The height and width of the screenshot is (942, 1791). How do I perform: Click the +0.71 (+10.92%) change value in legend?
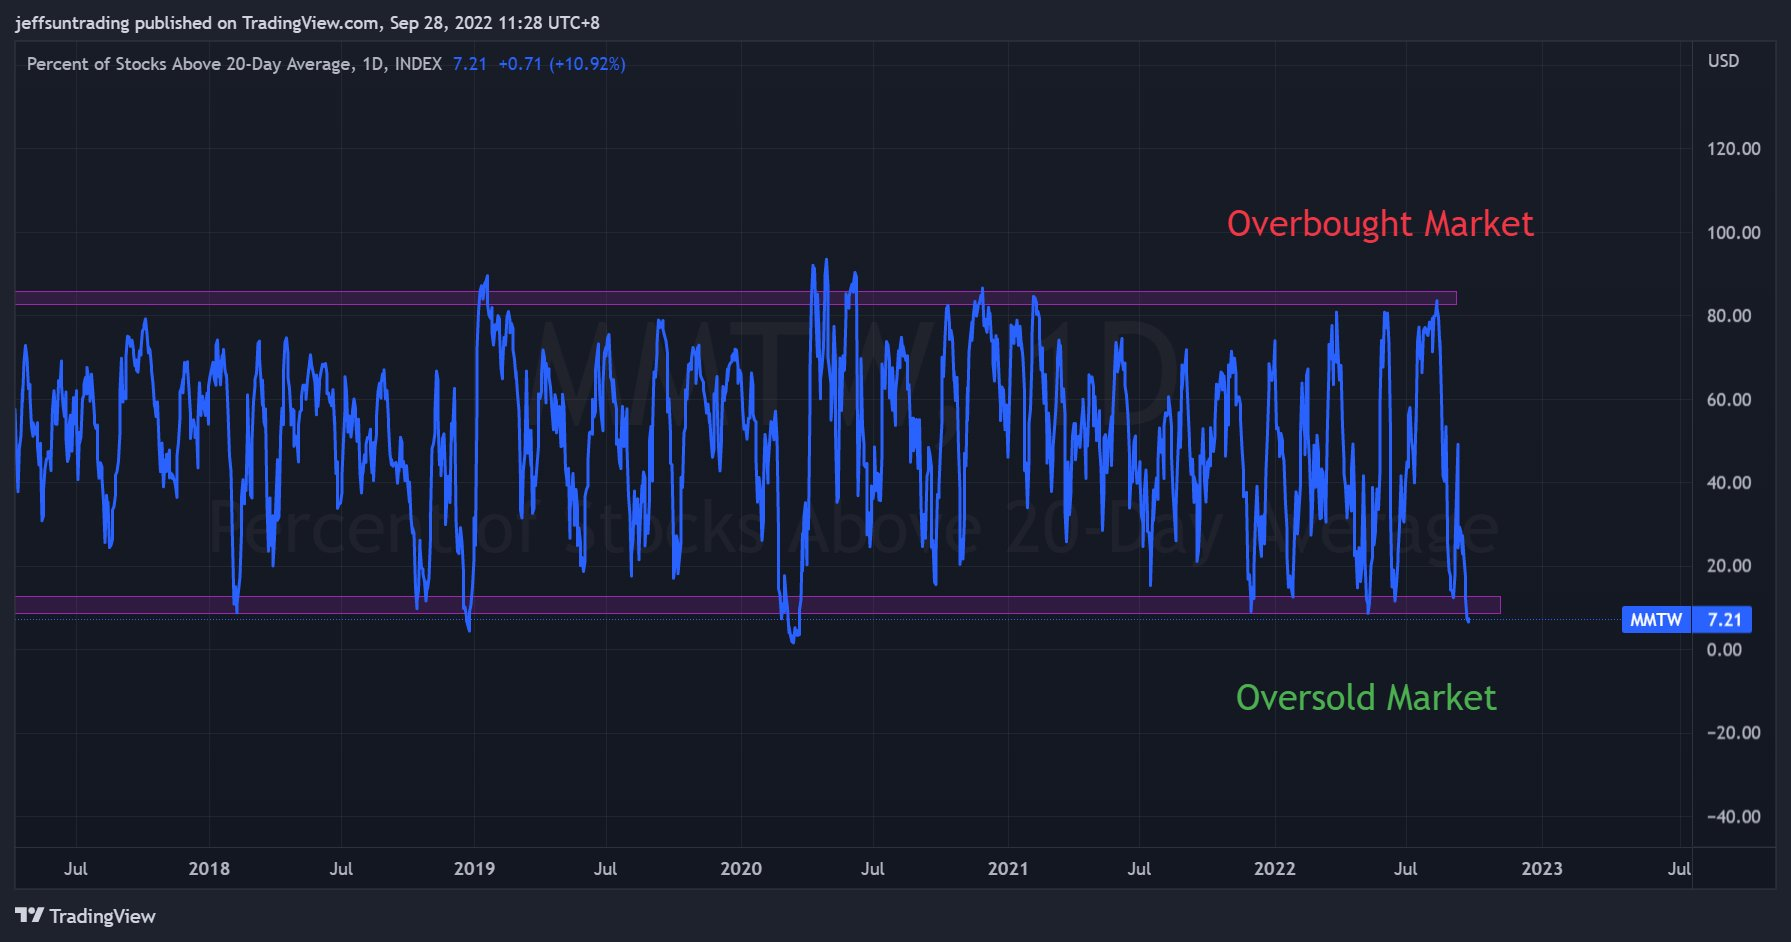(x=561, y=64)
